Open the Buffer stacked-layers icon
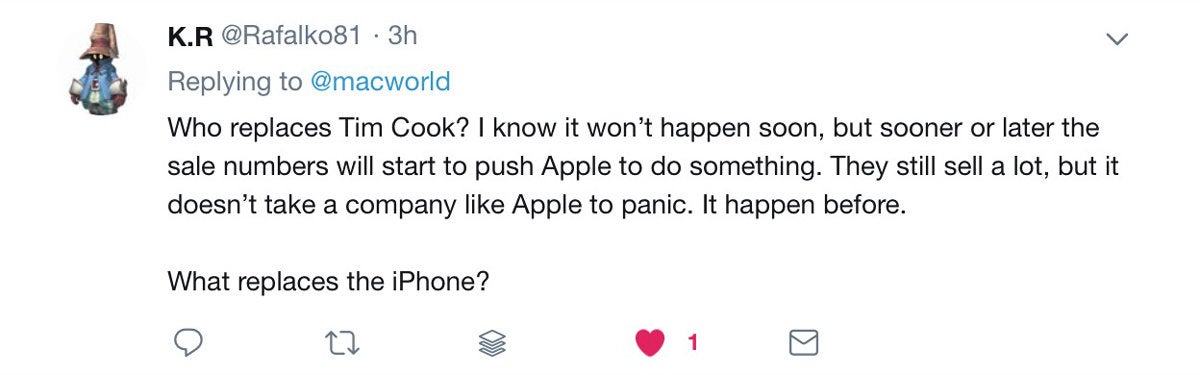 494,343
